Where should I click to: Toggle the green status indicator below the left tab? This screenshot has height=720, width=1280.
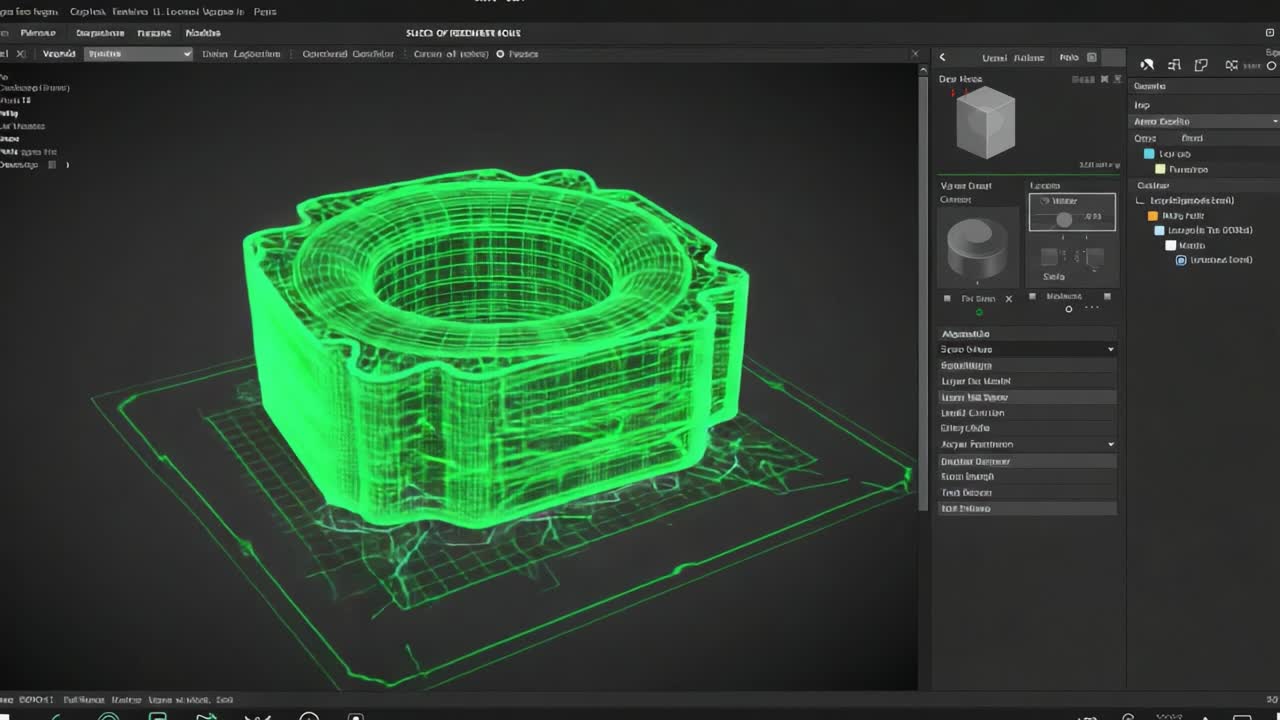[x=979, y=311]
